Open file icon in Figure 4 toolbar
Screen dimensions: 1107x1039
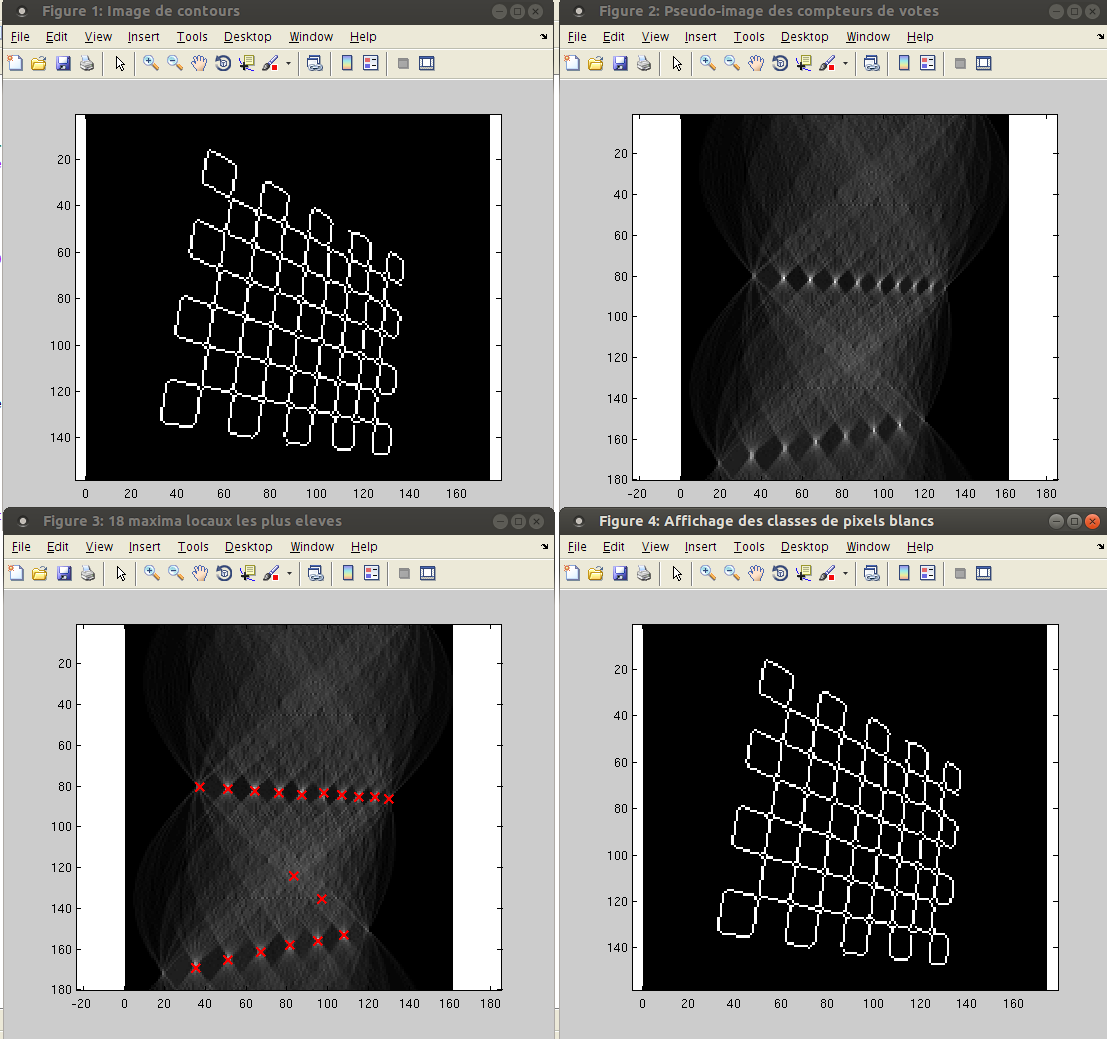(x=596, y=573)
